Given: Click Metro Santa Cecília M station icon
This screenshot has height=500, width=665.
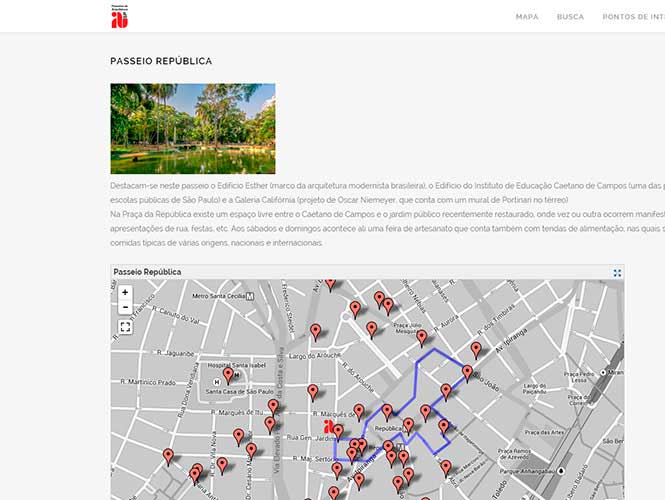Looking at the screenshot, I should pos(250,296).
